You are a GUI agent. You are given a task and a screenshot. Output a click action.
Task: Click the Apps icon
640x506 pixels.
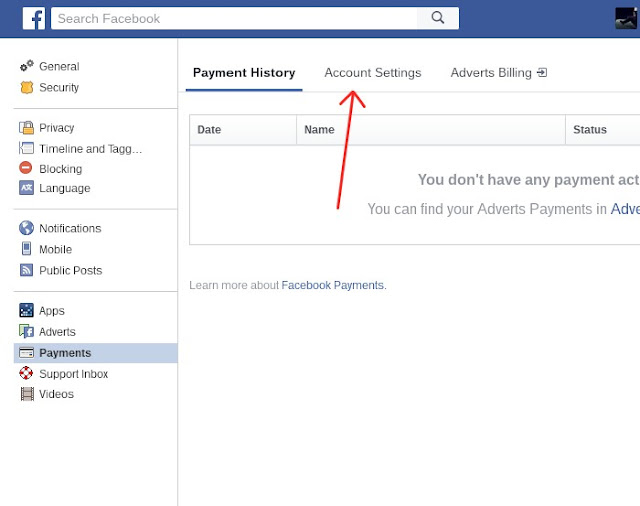point(27,310)
